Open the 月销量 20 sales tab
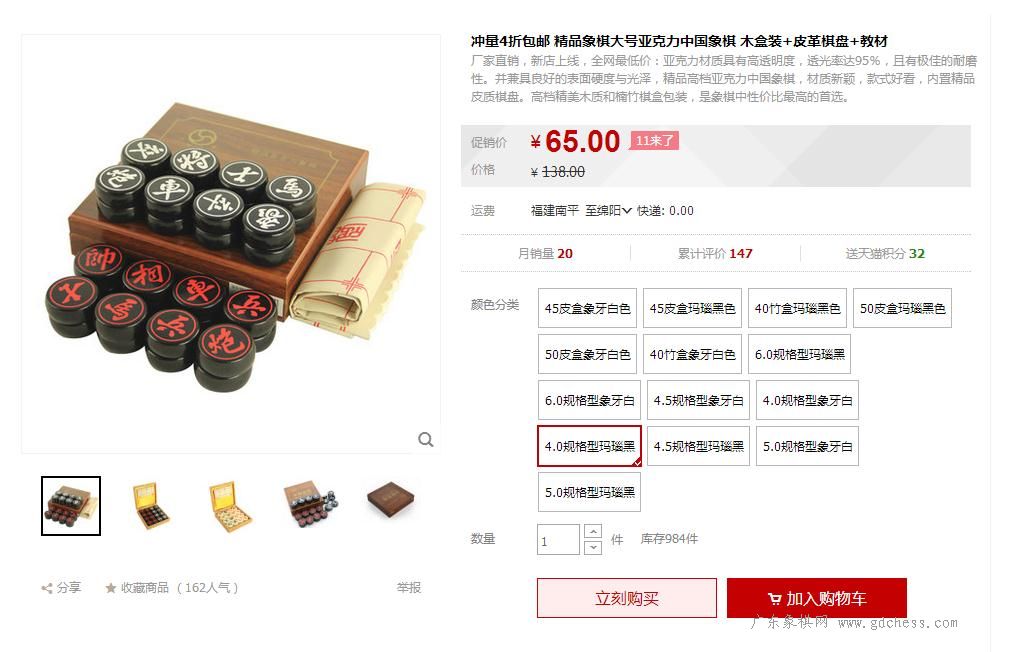1012x652 pixels. coord(545,254)
